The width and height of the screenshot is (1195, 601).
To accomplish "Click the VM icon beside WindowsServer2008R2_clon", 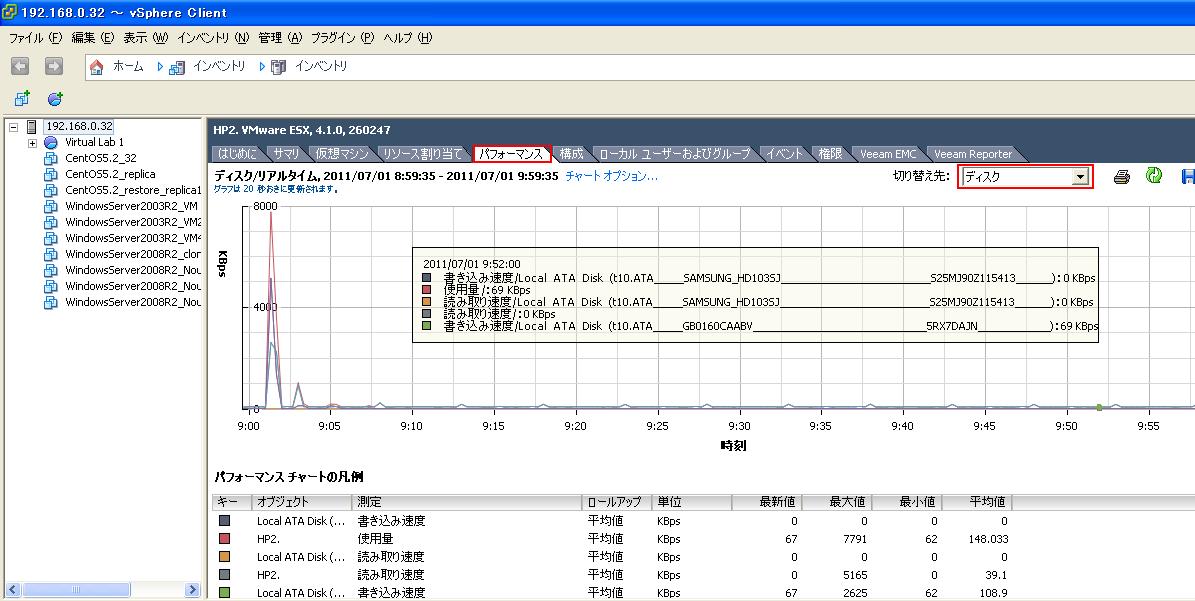I will click(x=51, y=254).
